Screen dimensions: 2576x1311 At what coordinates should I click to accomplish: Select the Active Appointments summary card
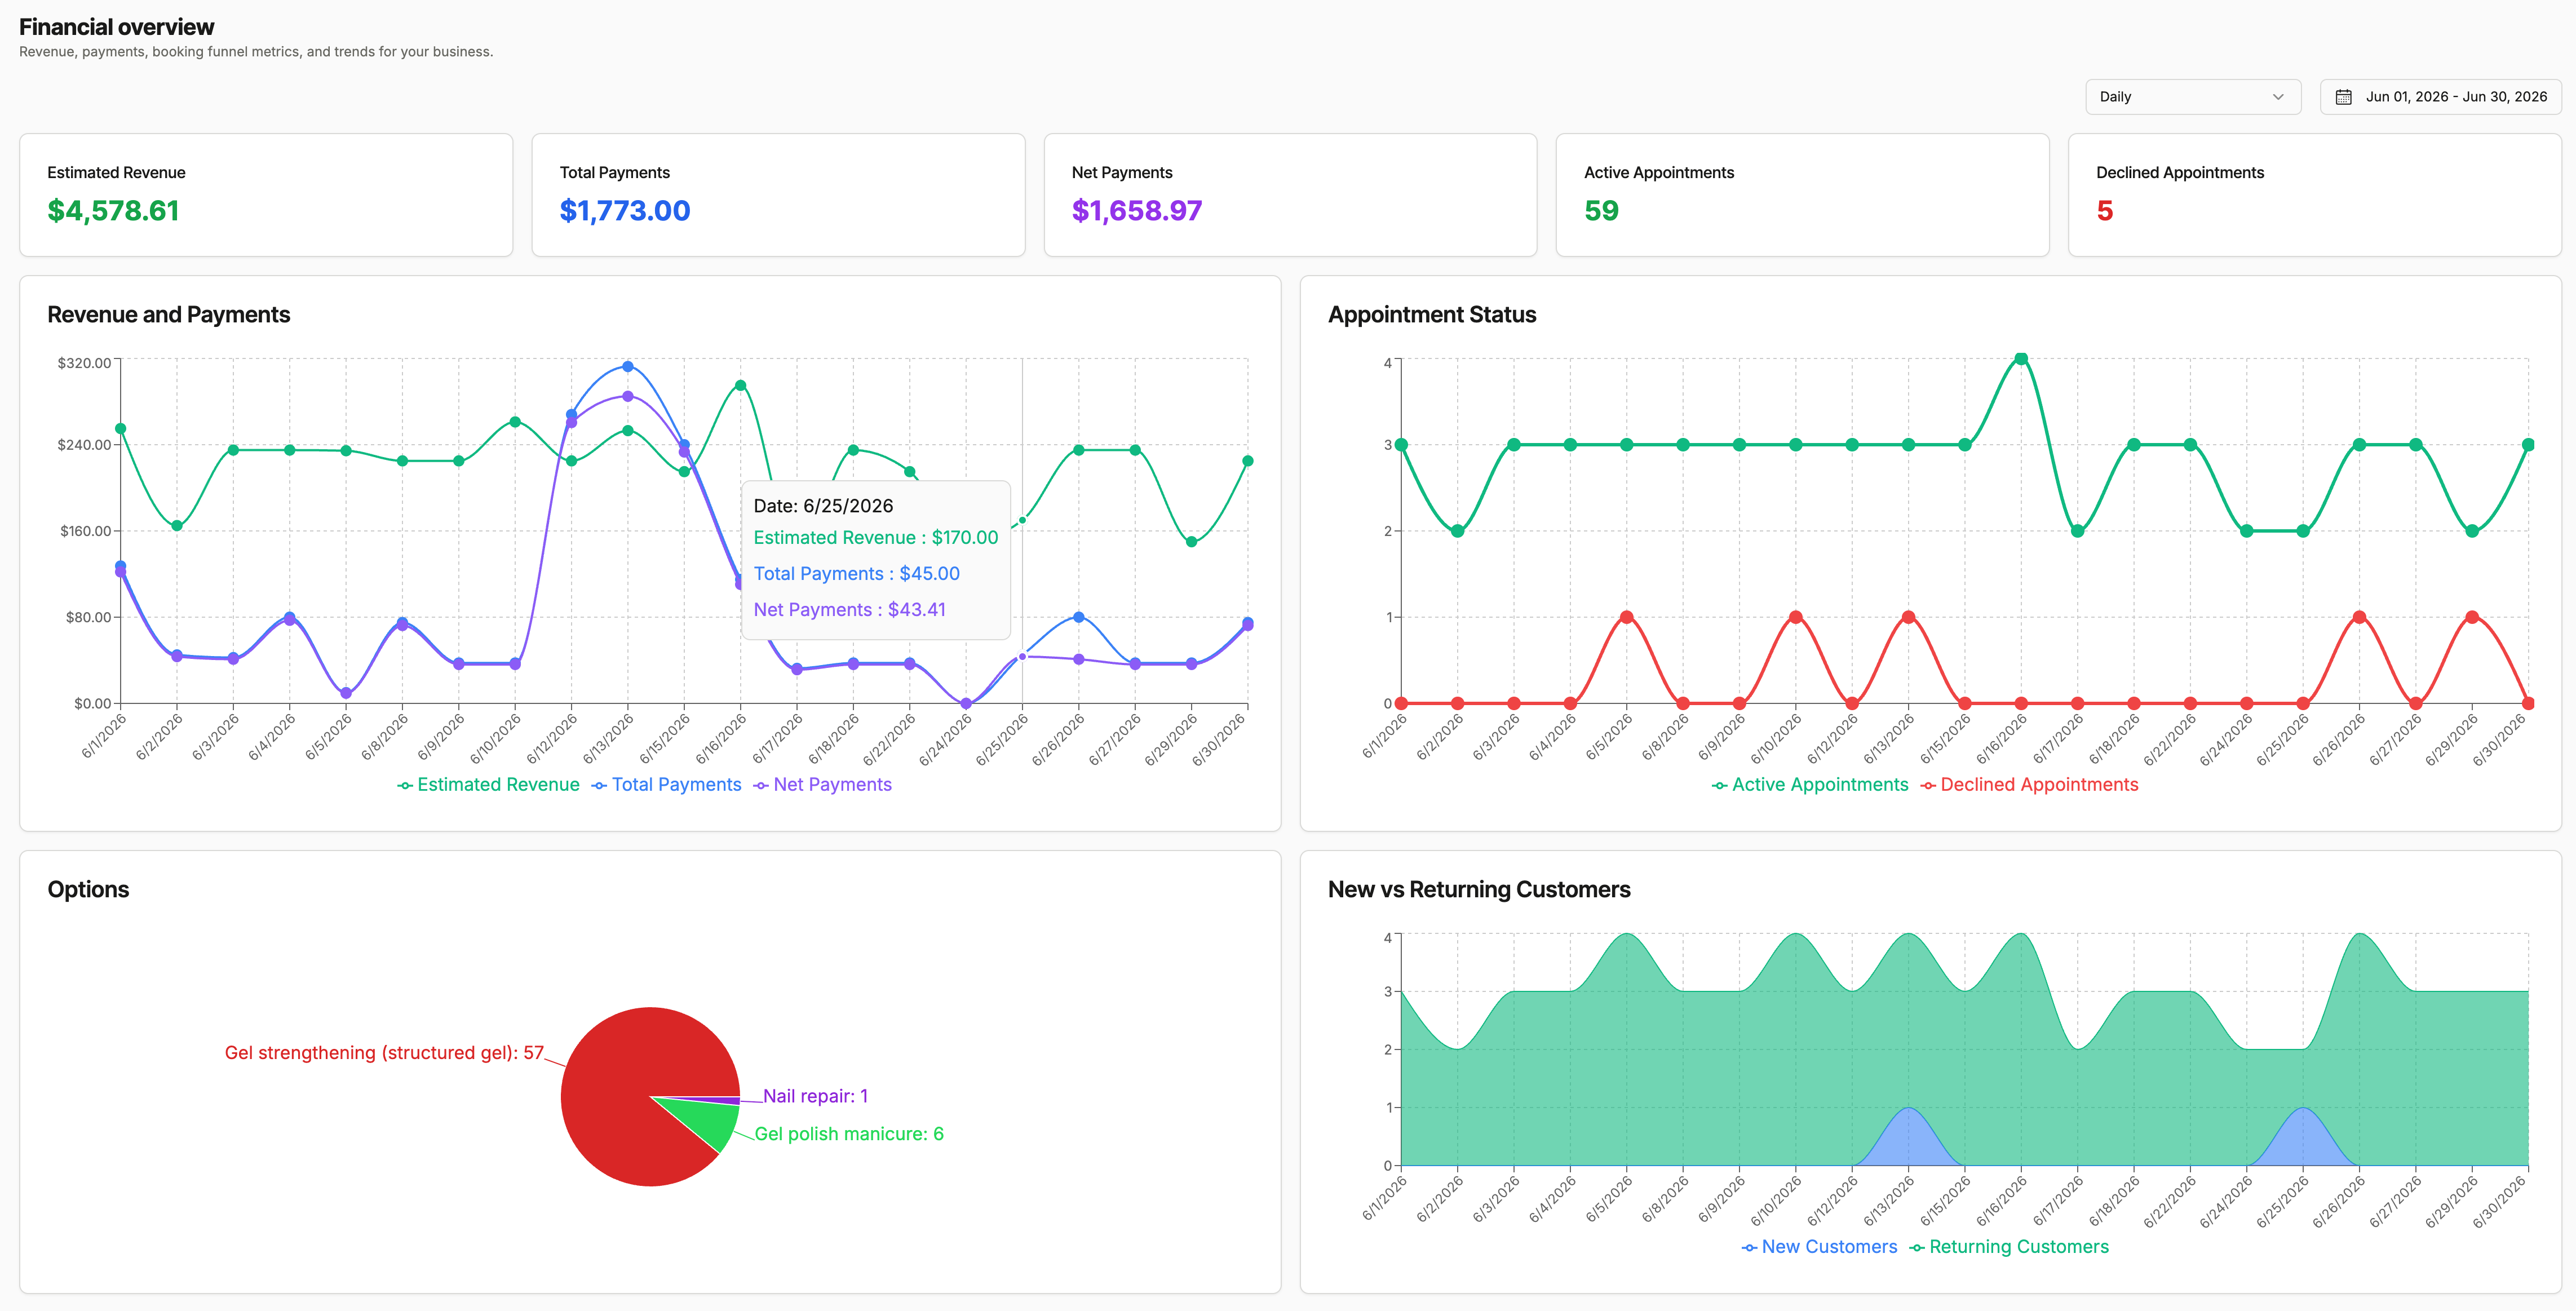click(x=1802, y=195)
